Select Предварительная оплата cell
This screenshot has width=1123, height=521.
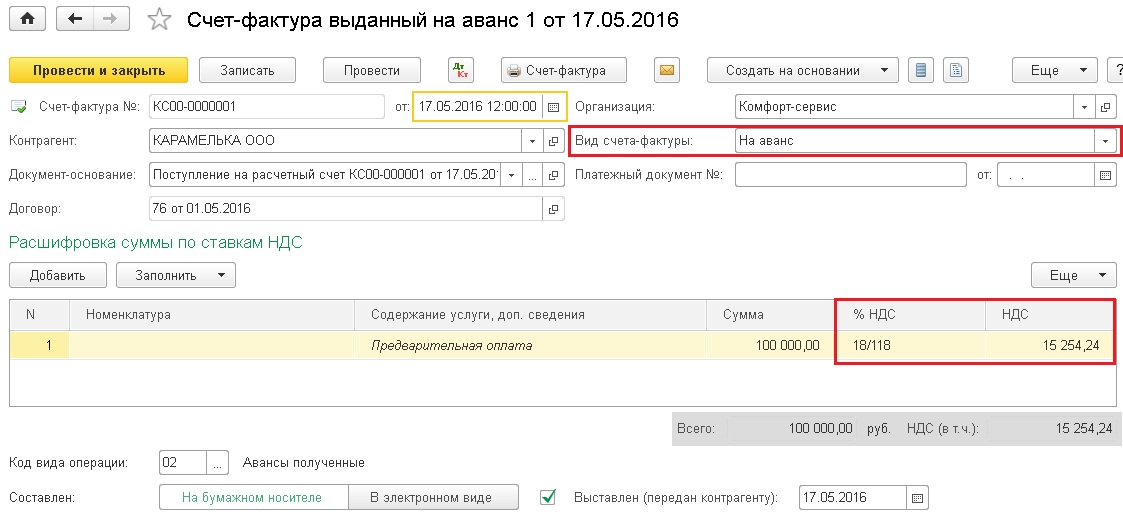pos(531,345)
